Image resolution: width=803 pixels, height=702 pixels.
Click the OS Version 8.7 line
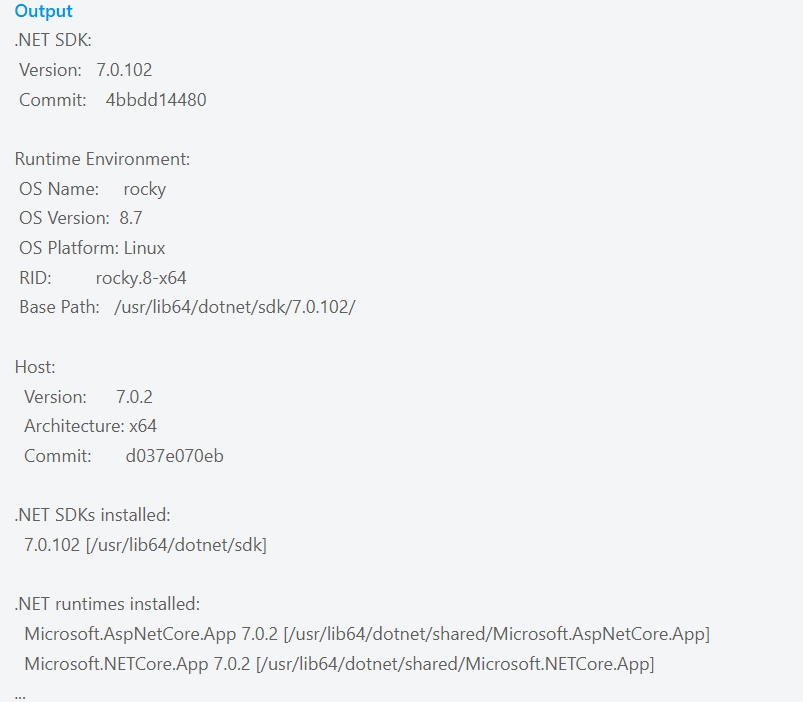point(80,218)
